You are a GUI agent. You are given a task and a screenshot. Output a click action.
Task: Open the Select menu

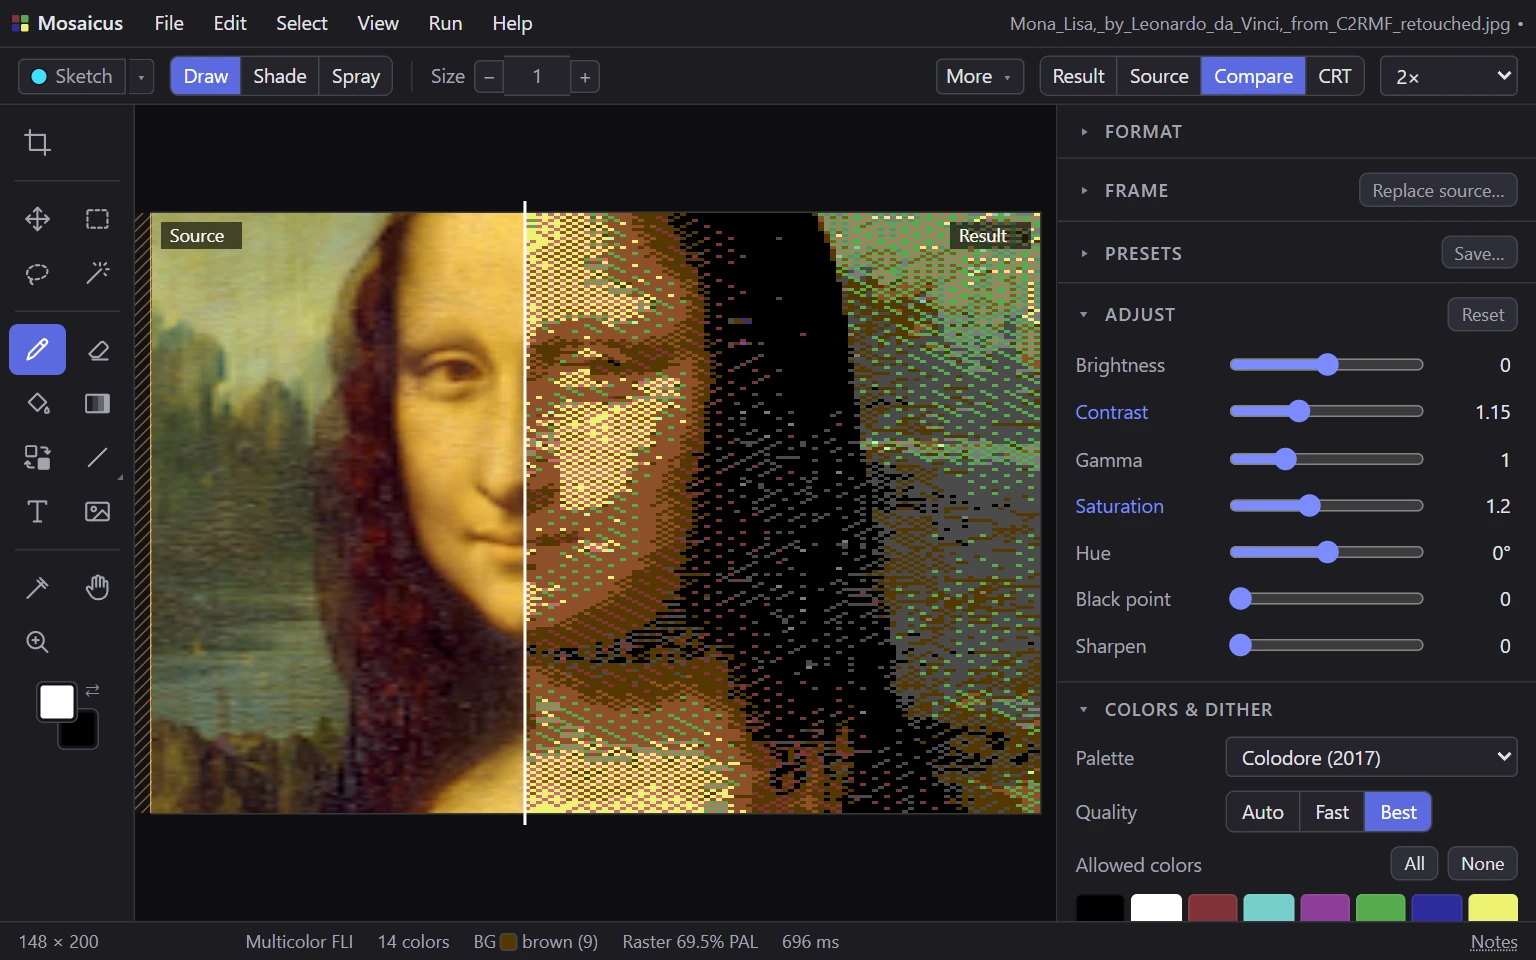pos(301,23)
